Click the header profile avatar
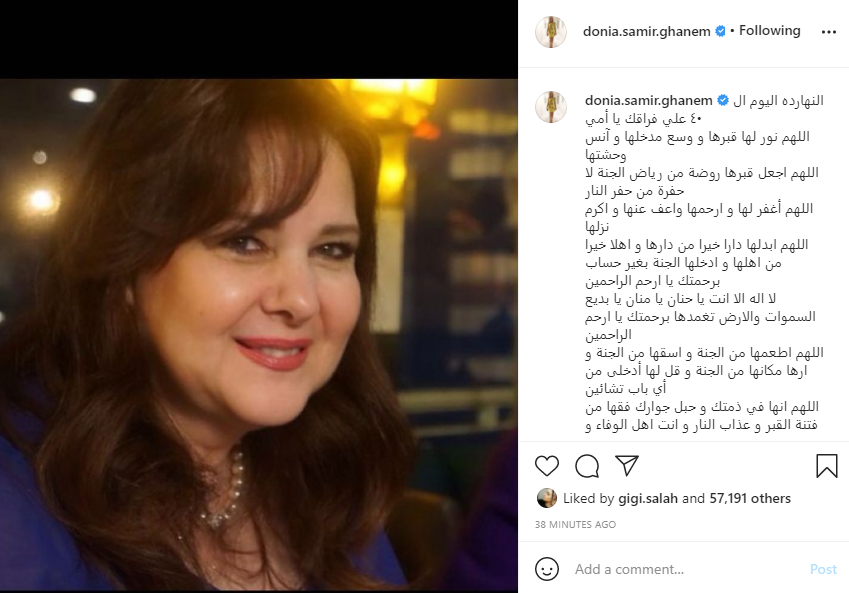The image size is (849, 593). pos(551,32)
